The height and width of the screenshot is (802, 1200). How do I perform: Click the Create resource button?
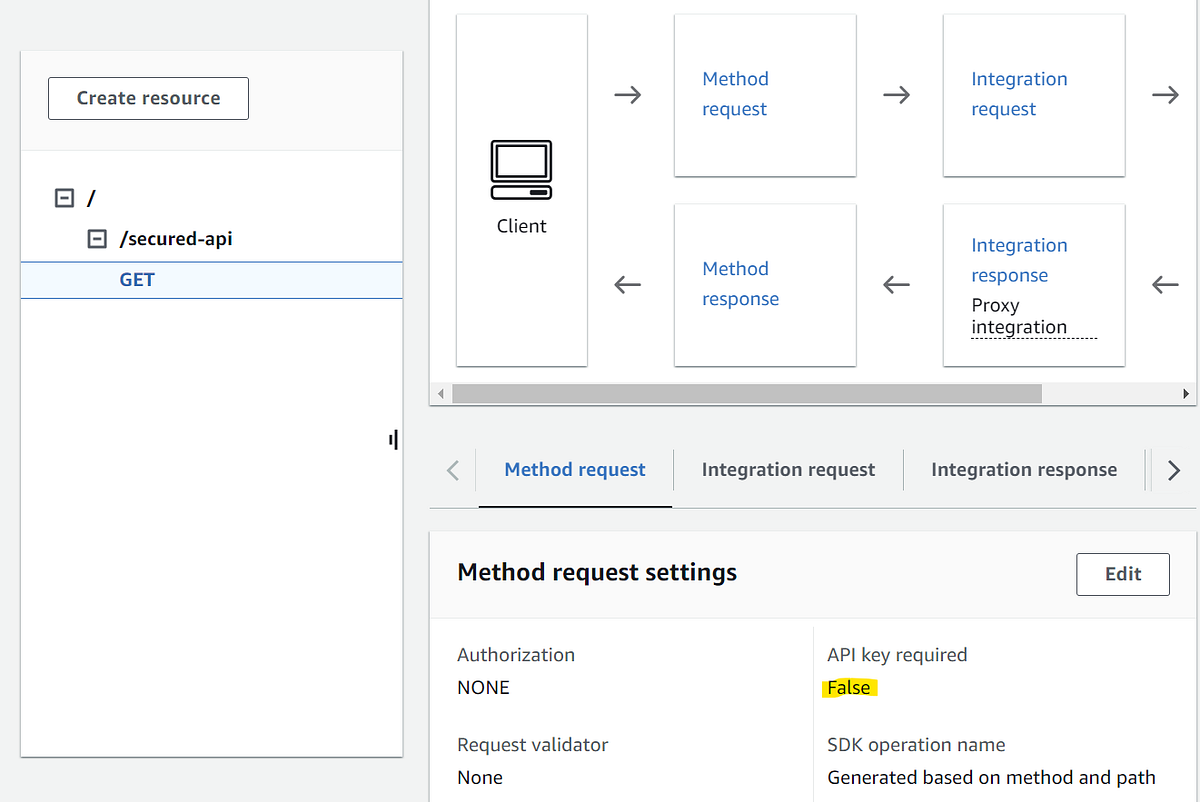[x=148, y=98]
